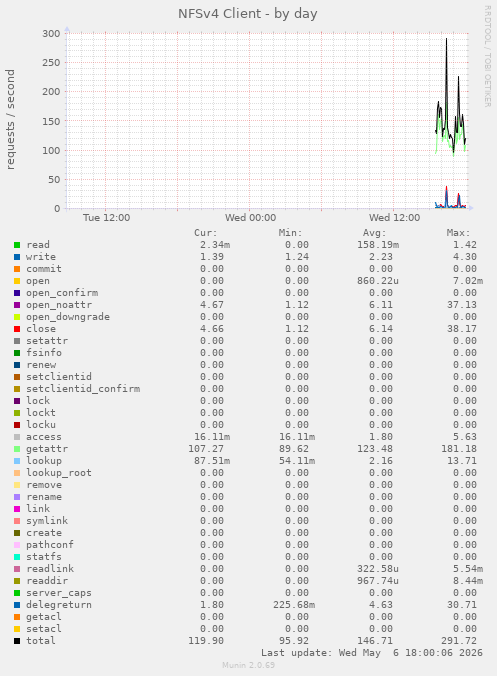Click the black total legend swatch
The height and width of the screenshot is (676, 497).
(x=17, y=641)
